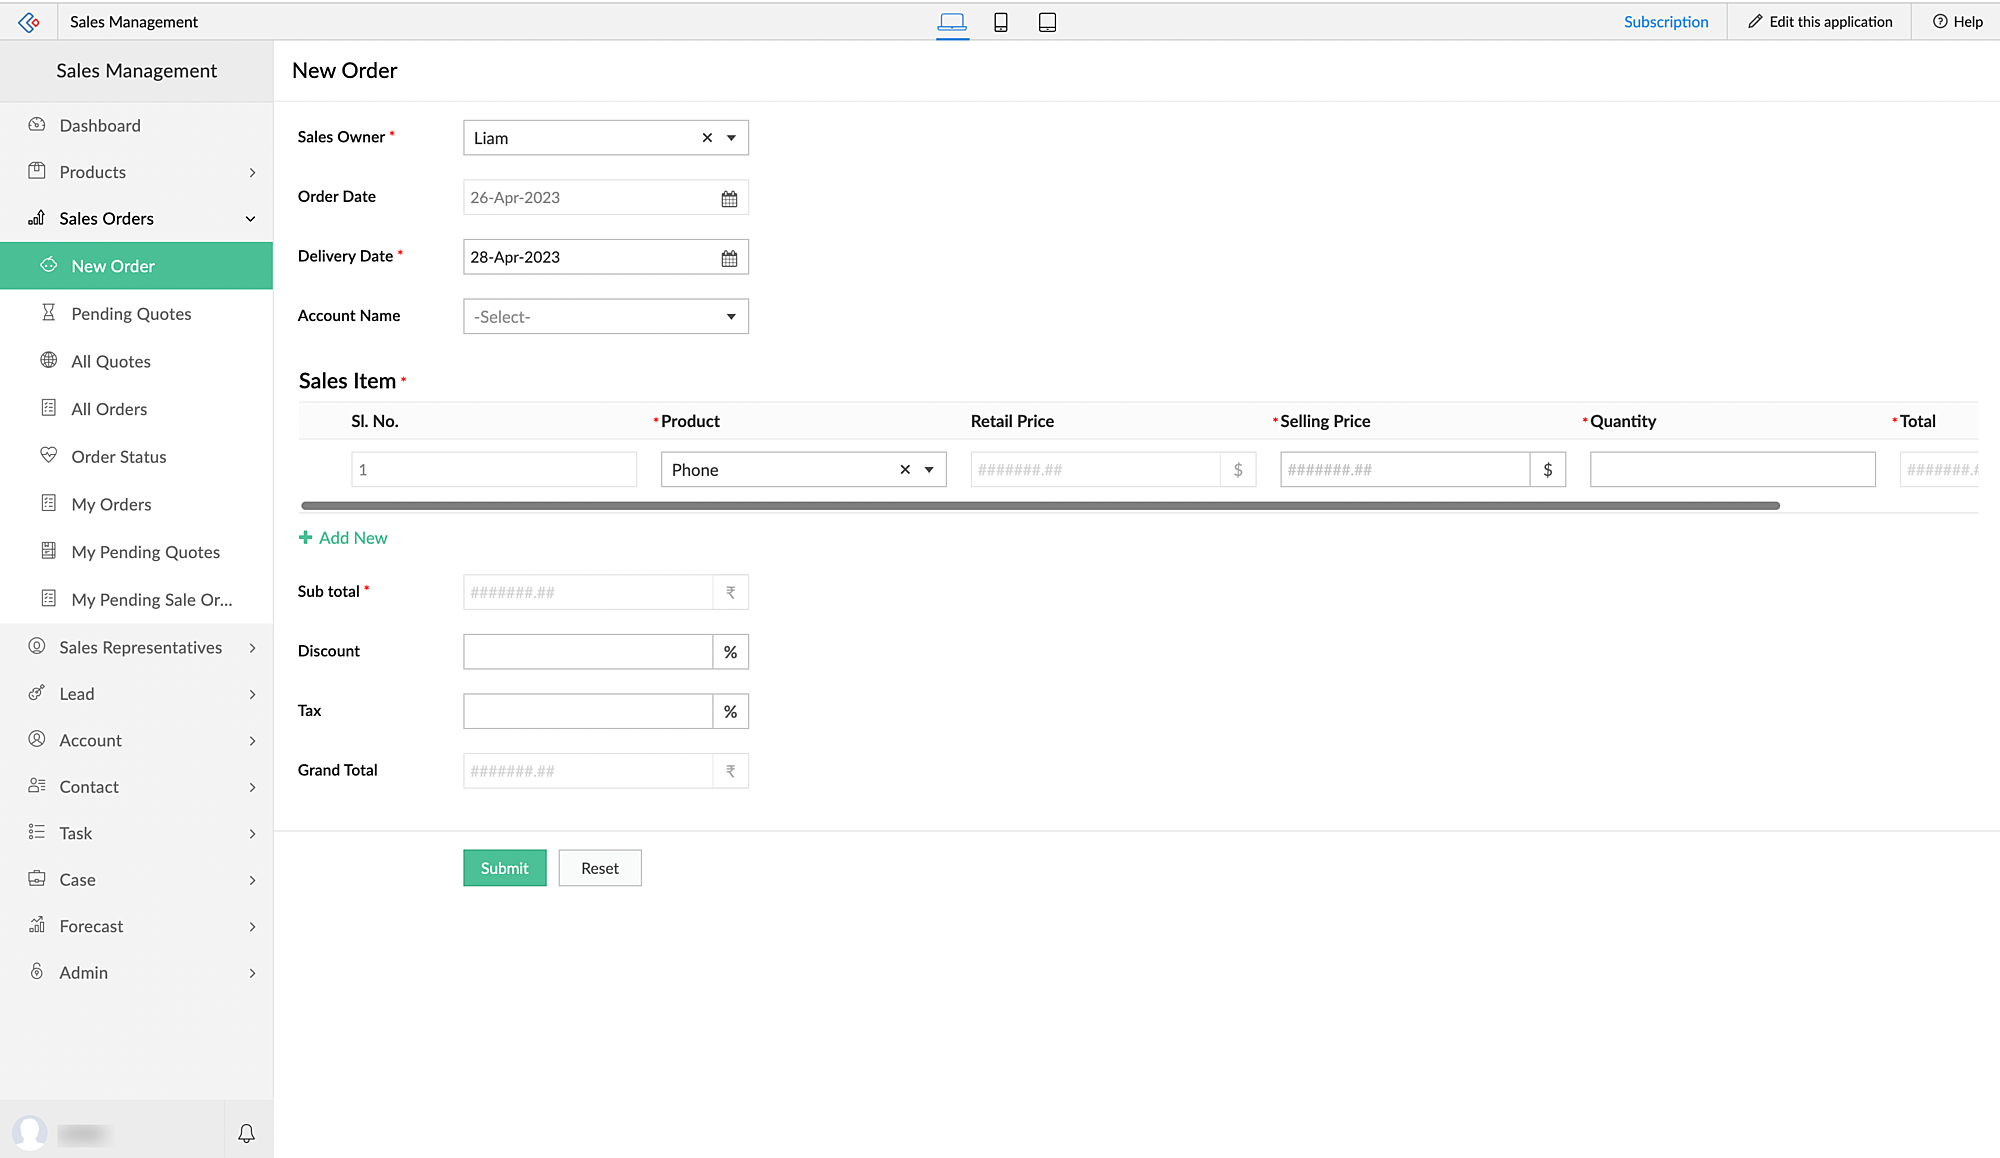Open the Account Name dropdown

coord(605,317)
